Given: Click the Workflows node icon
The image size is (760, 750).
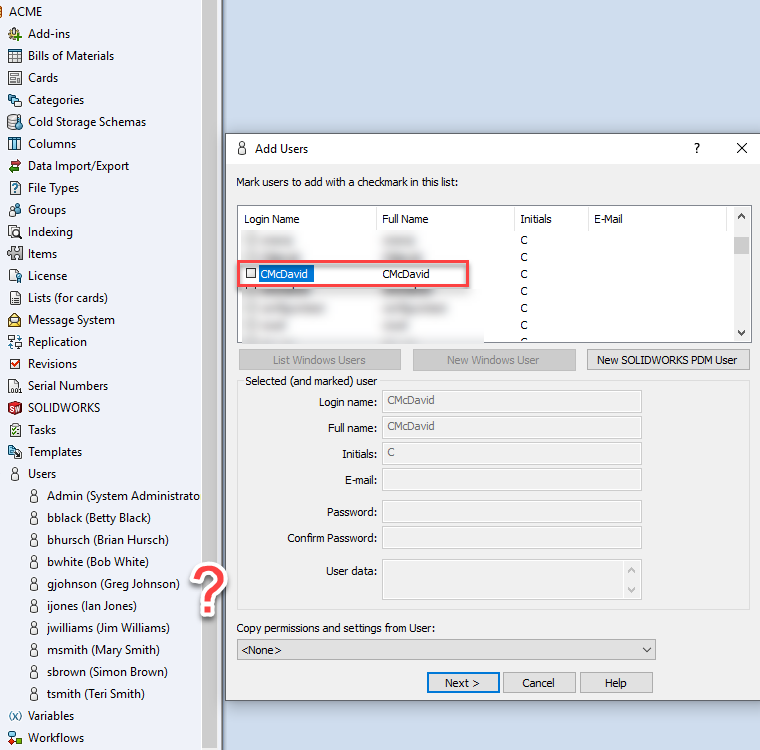Looking at the screenshot, I should [x=15, y=738].
